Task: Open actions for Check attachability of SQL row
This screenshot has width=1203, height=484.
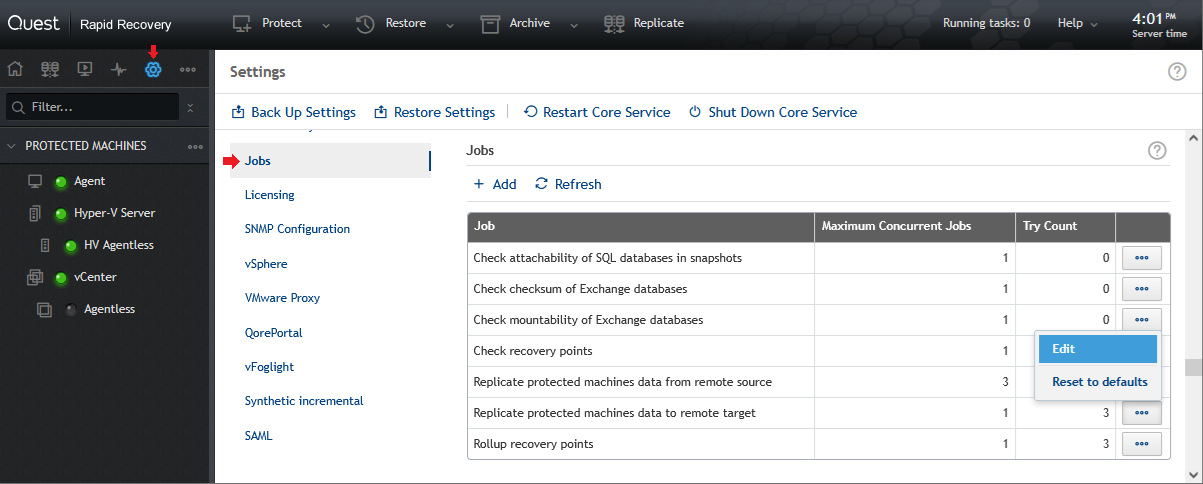Action: 1142,258
